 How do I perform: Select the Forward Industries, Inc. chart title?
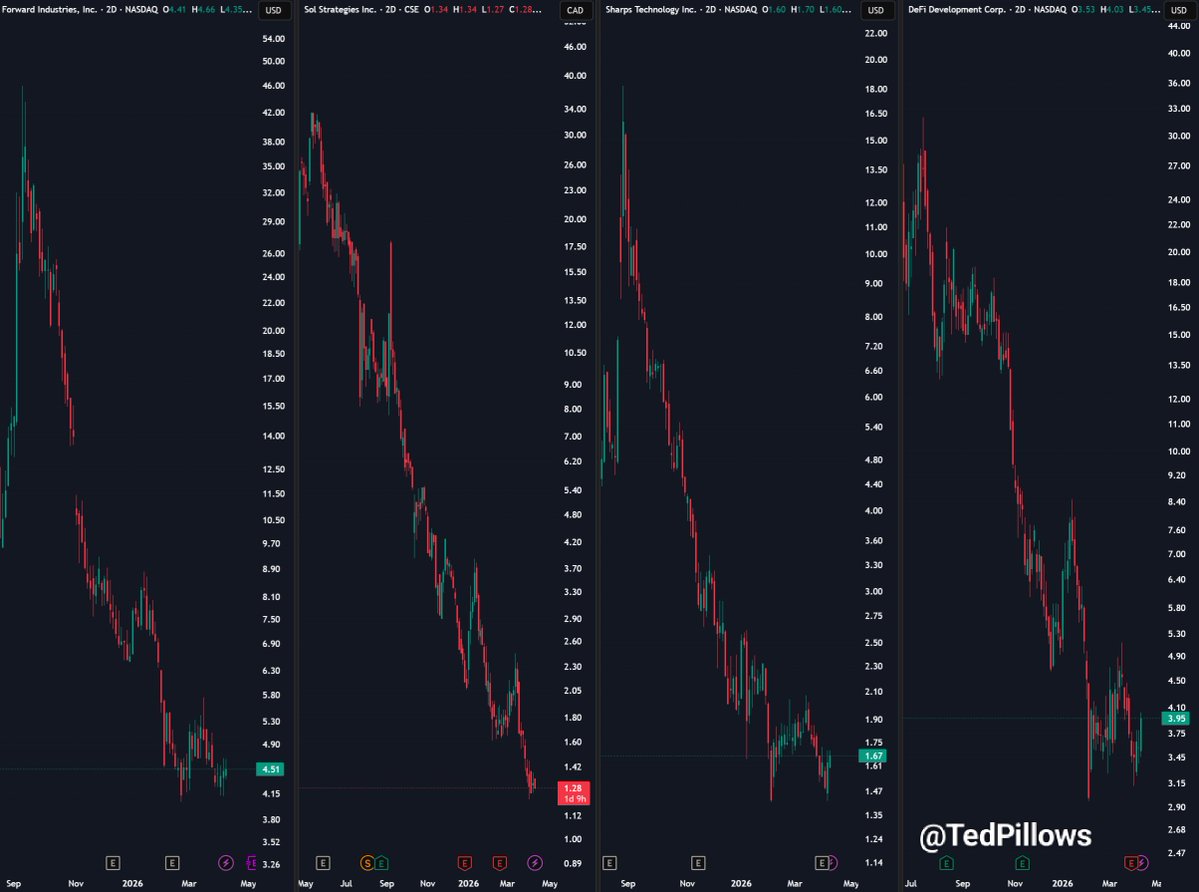50,10
